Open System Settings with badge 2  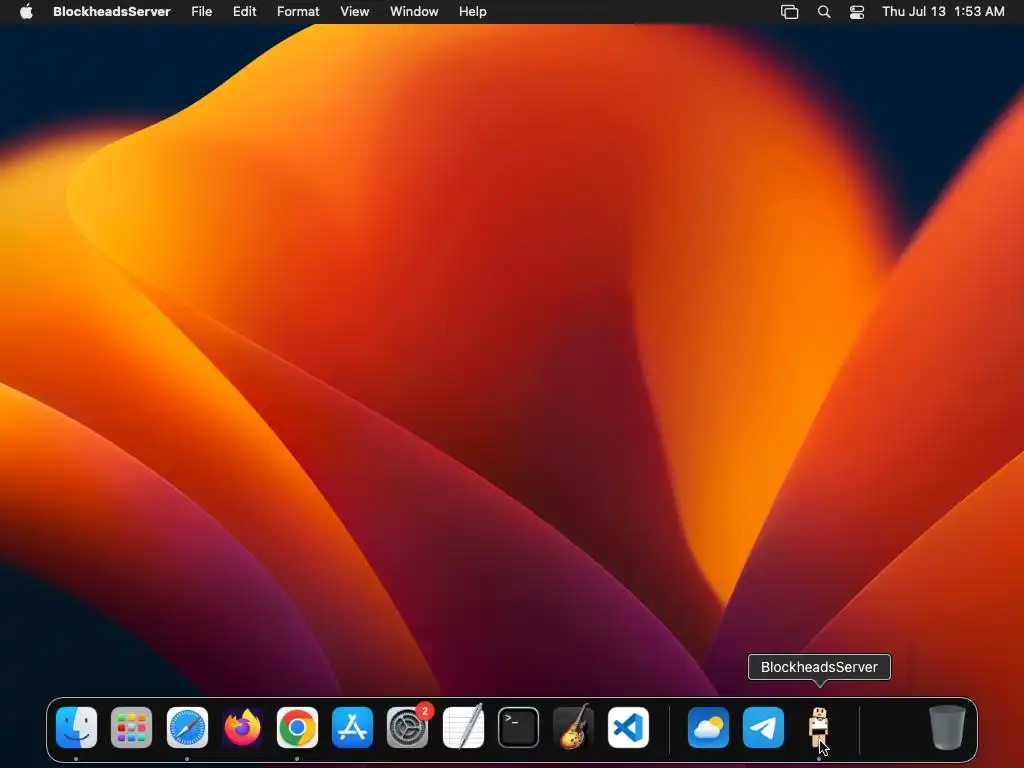pos(408,727)
